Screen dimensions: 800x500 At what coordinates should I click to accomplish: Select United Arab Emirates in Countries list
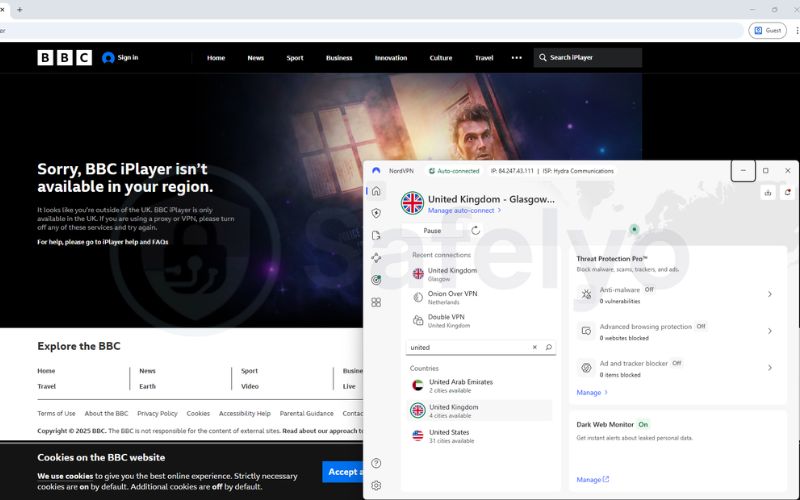[480, 386]
